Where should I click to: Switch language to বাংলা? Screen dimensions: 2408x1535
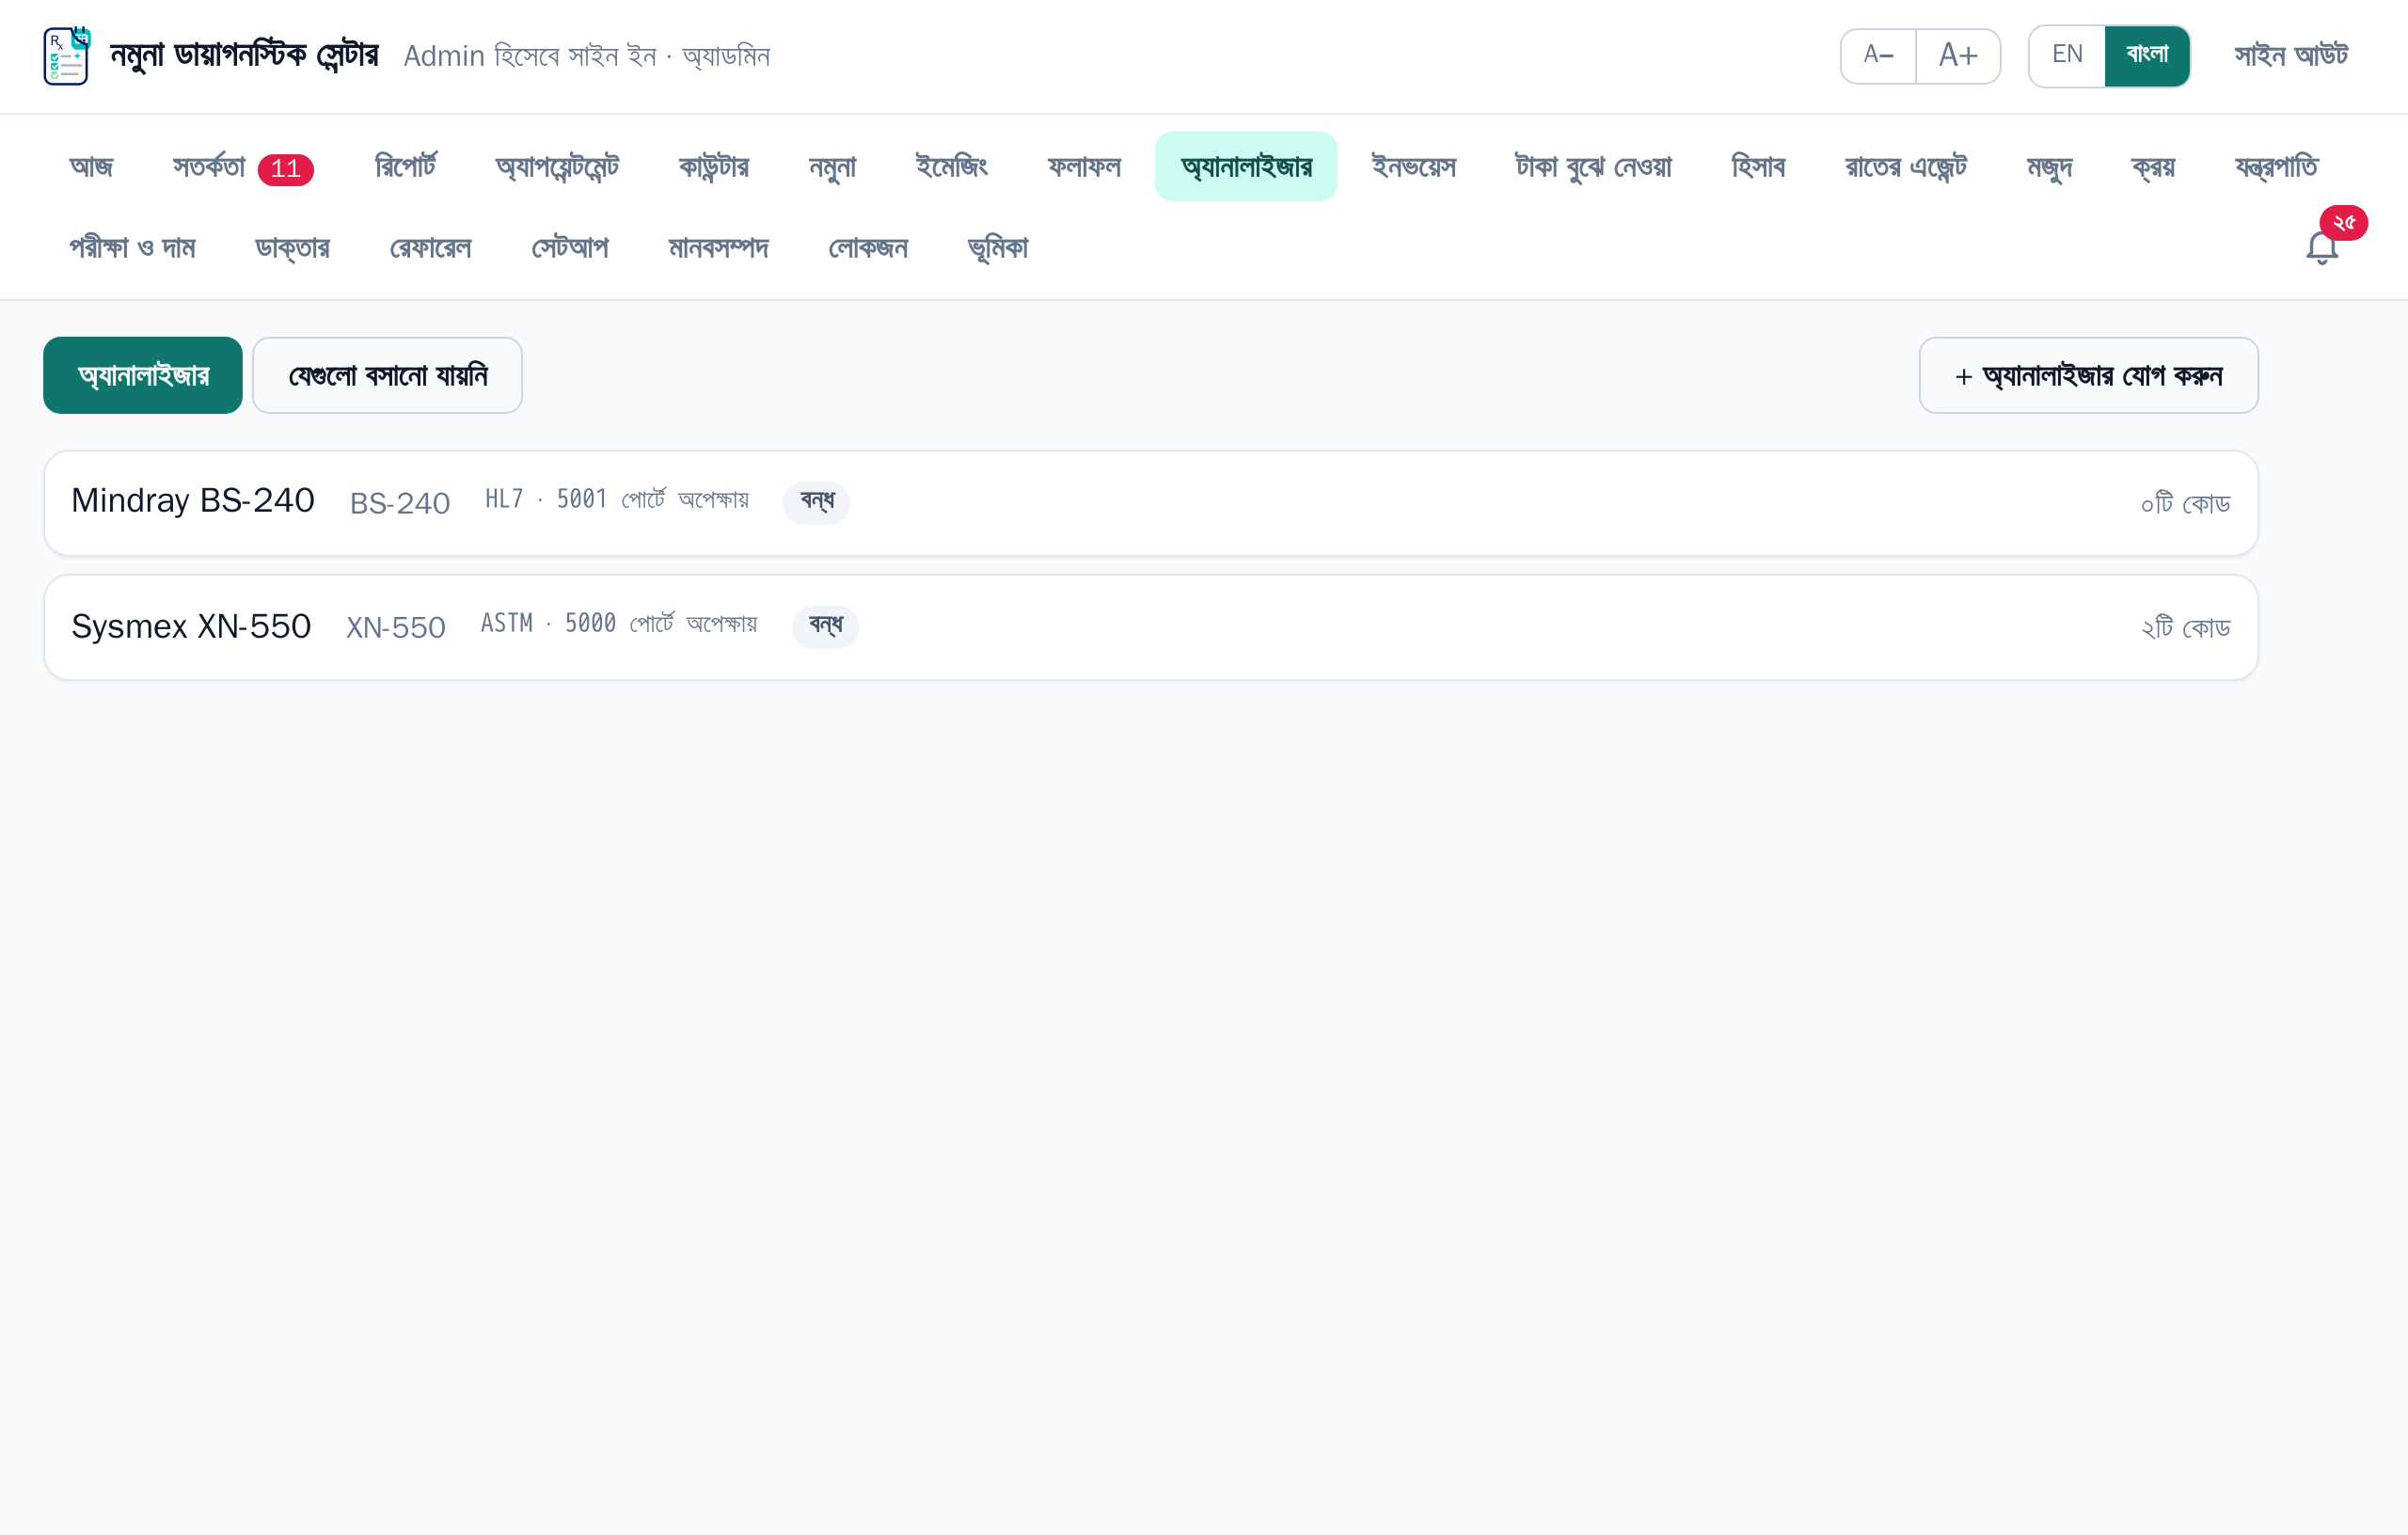(x=2147, y=56)
